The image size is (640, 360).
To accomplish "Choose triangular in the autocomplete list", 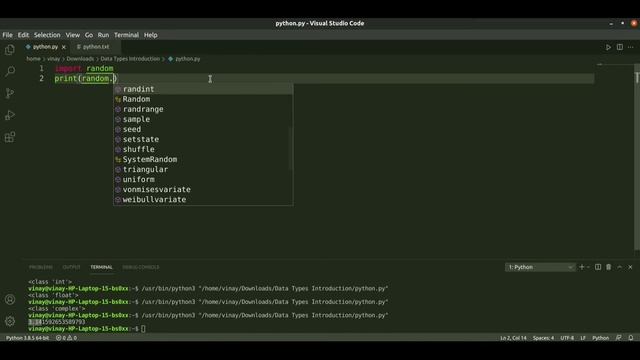I will pyautogui.click(x=202, y=169).
